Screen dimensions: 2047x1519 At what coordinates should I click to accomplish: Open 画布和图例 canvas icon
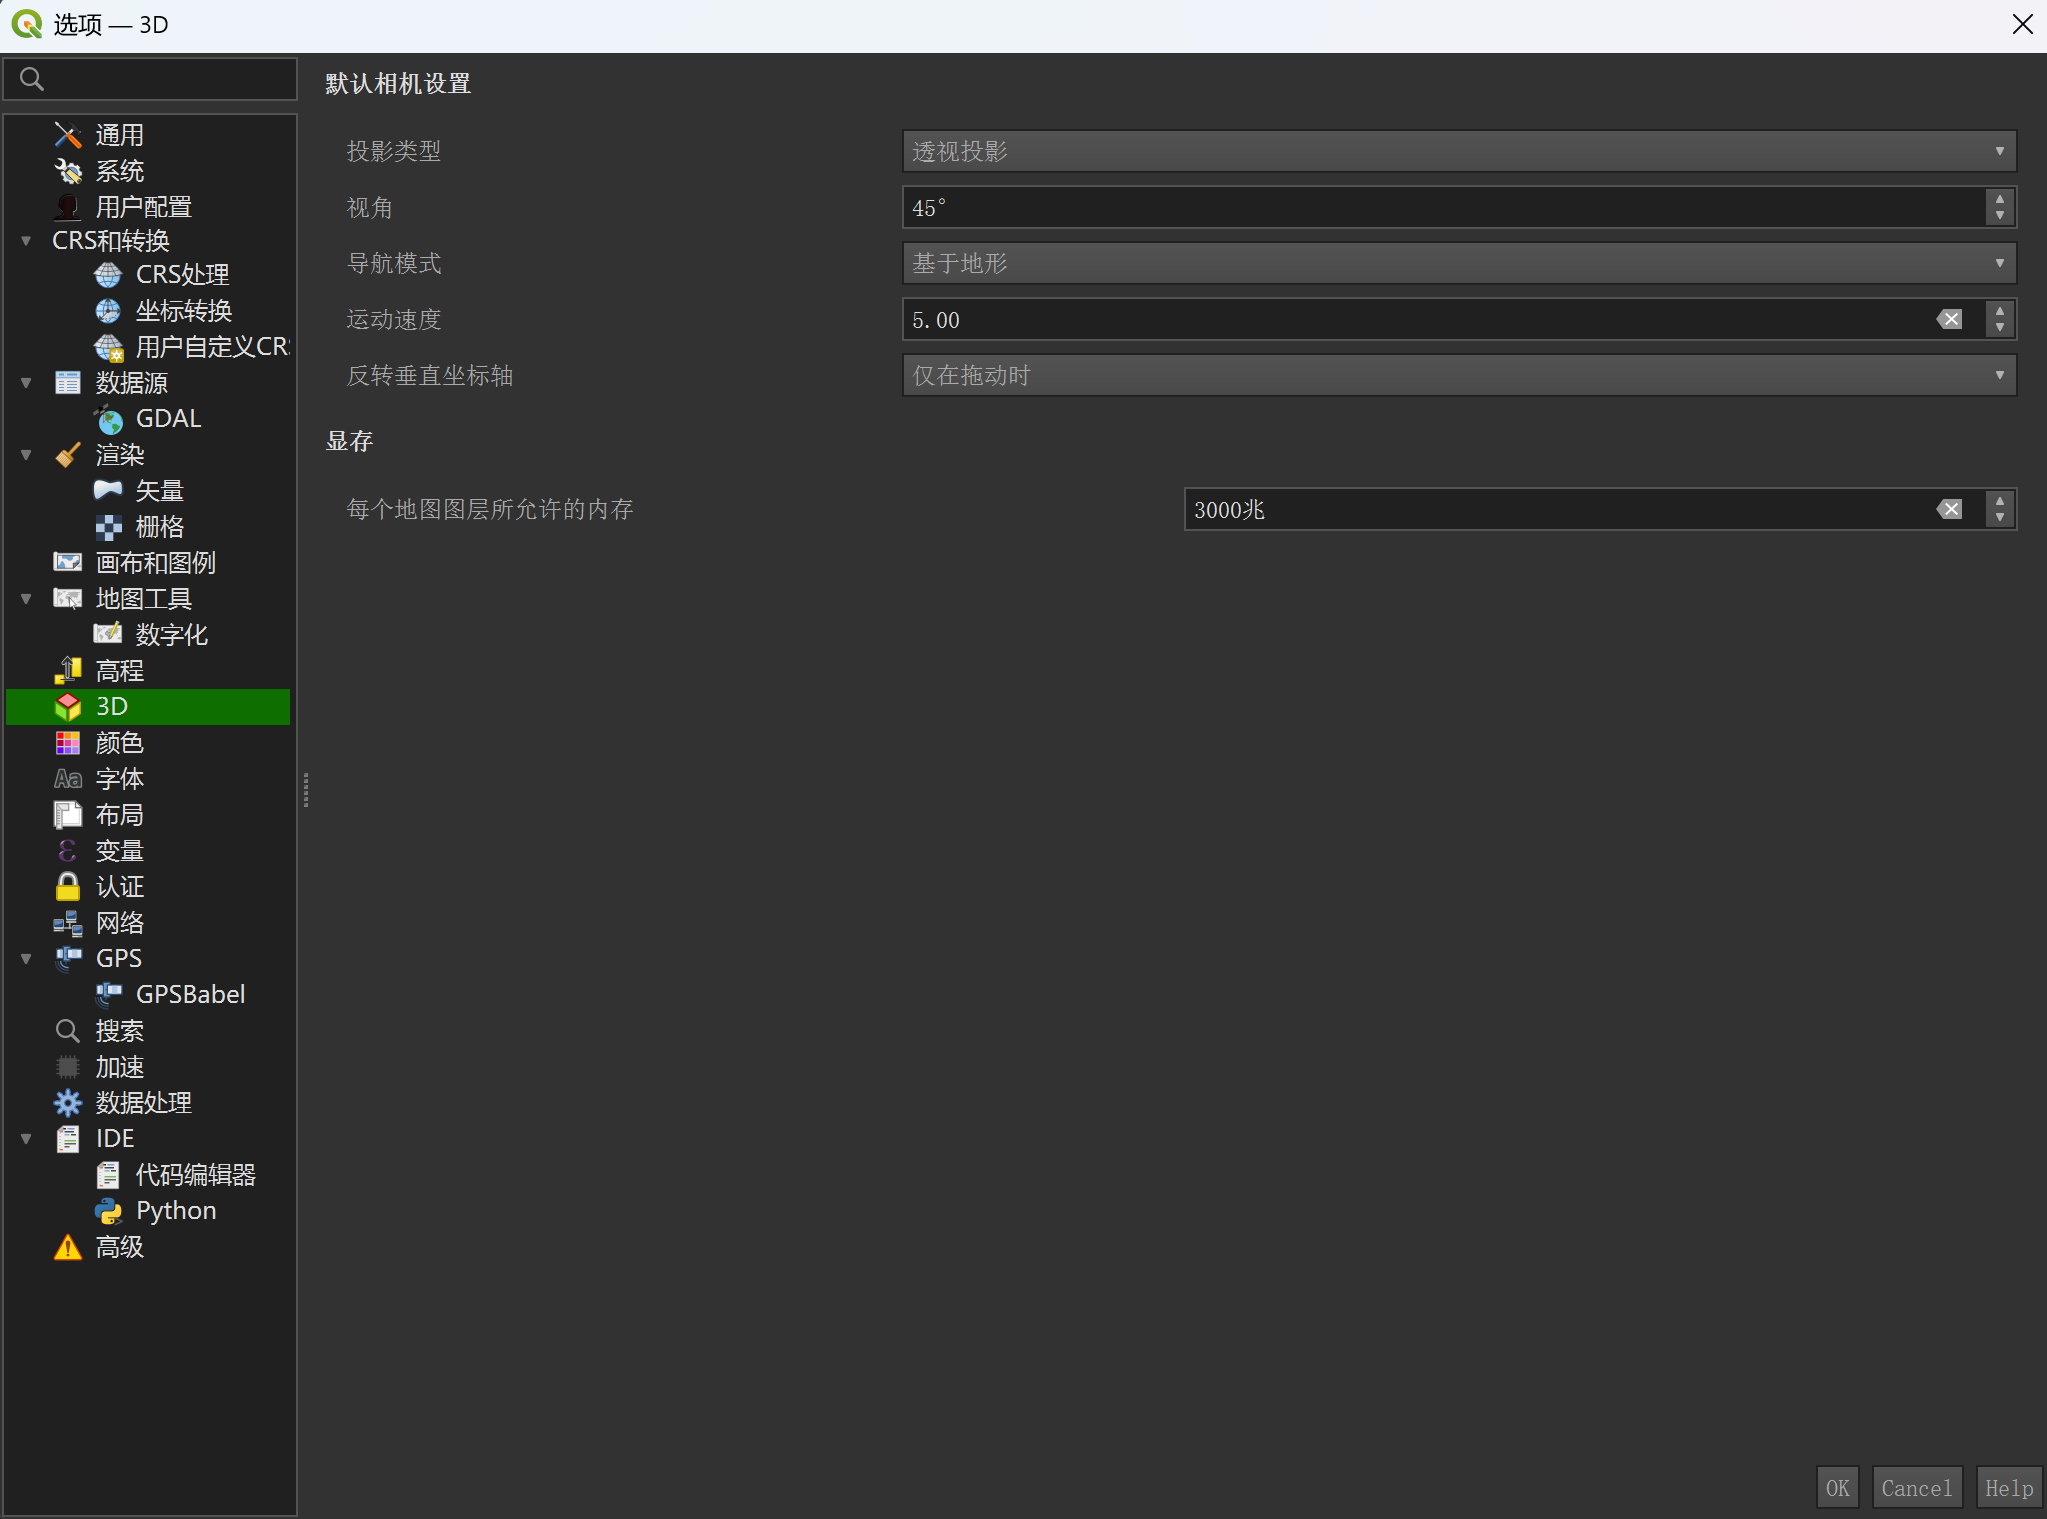click(68, 563)
